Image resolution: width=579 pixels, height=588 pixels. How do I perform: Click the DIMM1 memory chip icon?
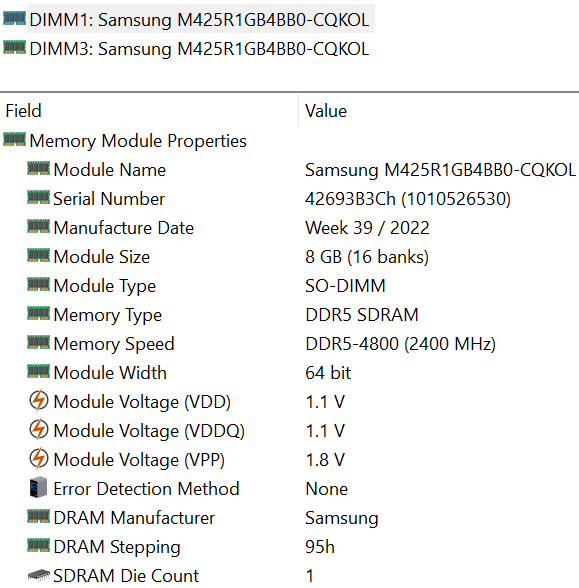click(14, 18)
